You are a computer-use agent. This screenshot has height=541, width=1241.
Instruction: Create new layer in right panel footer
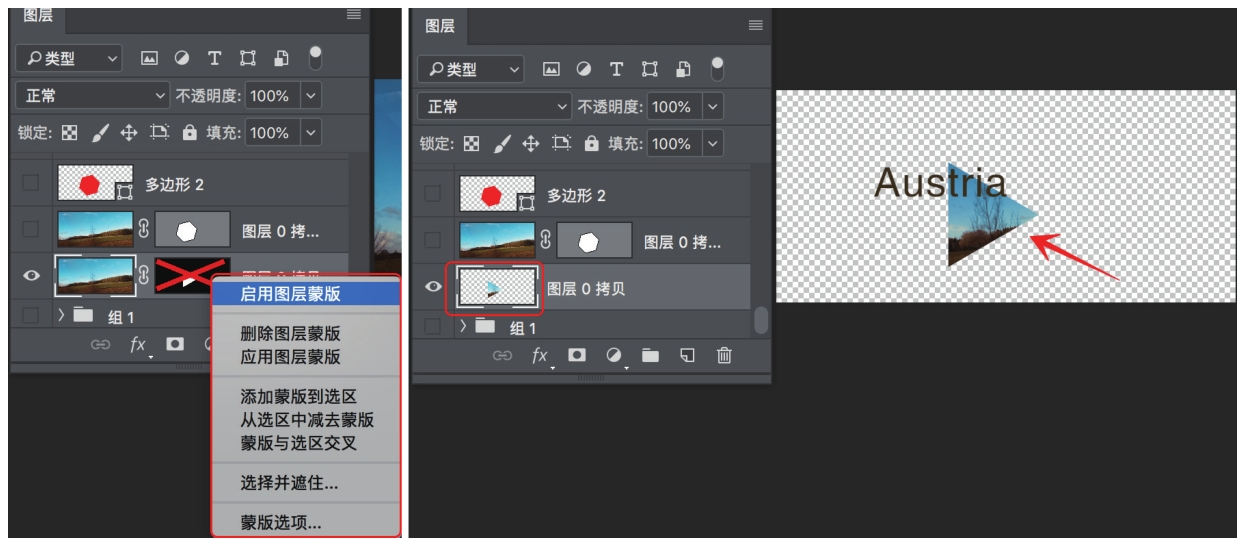(687, 356)
